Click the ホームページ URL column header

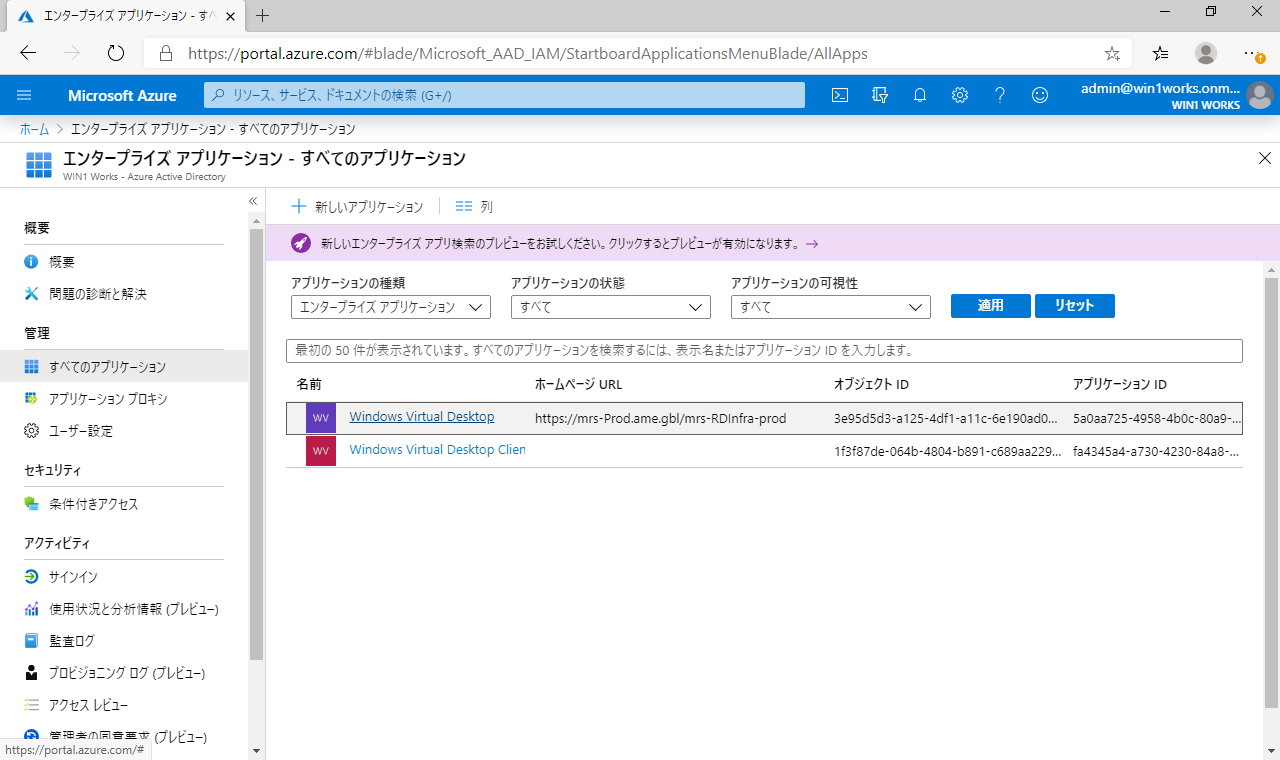579,384
